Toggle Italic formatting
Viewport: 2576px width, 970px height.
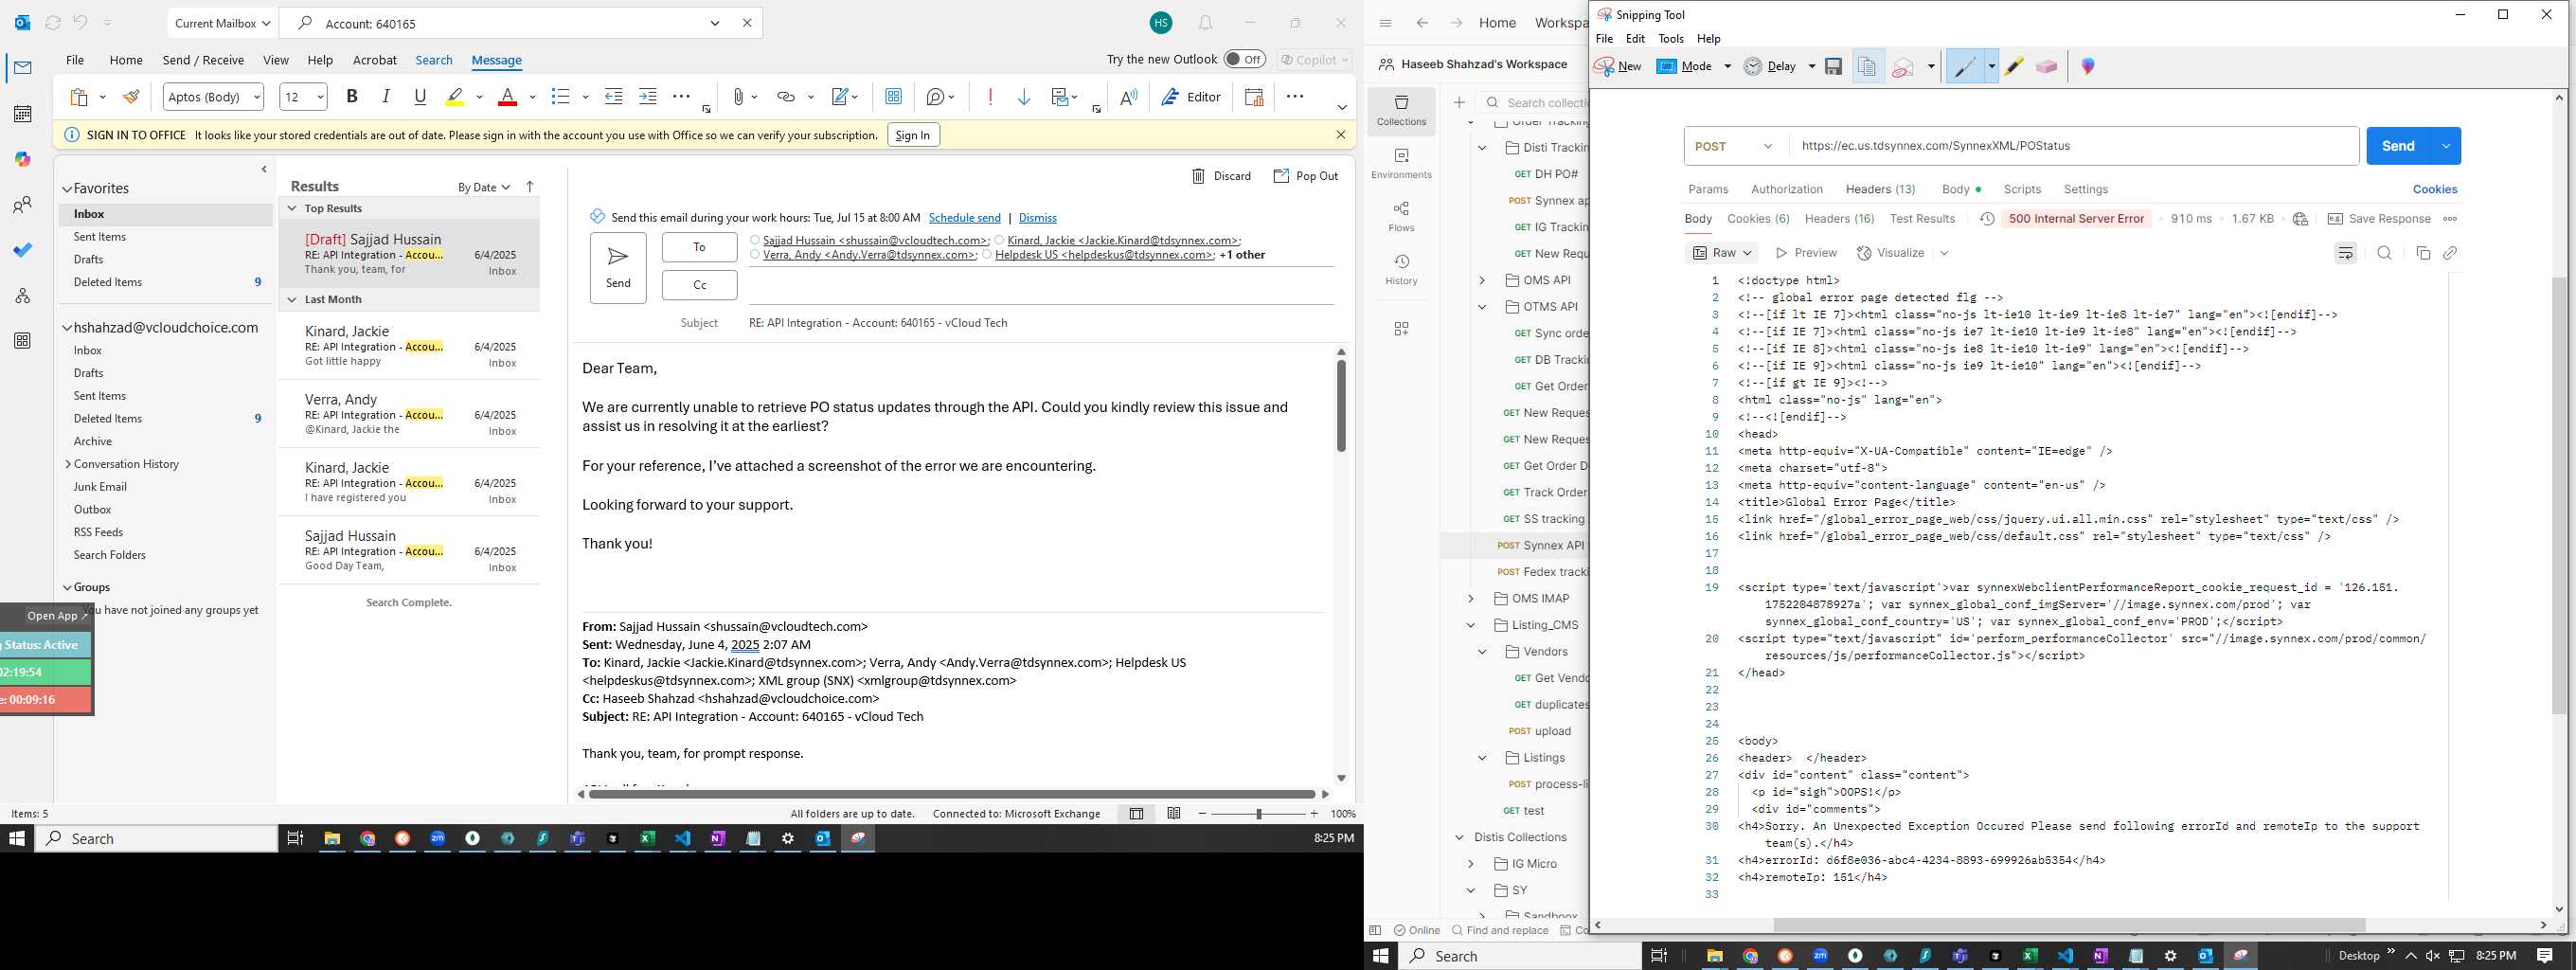[386, 97]
